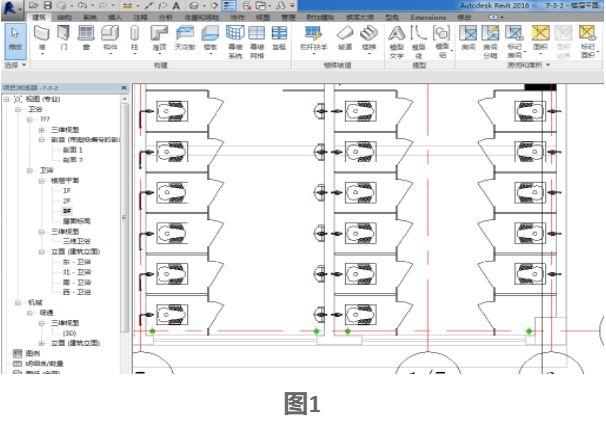The width and height of the screenshot is (606, 421).
Task: Switch to the 建筑 Architecture ribbon tab
Action: (39, 17)
